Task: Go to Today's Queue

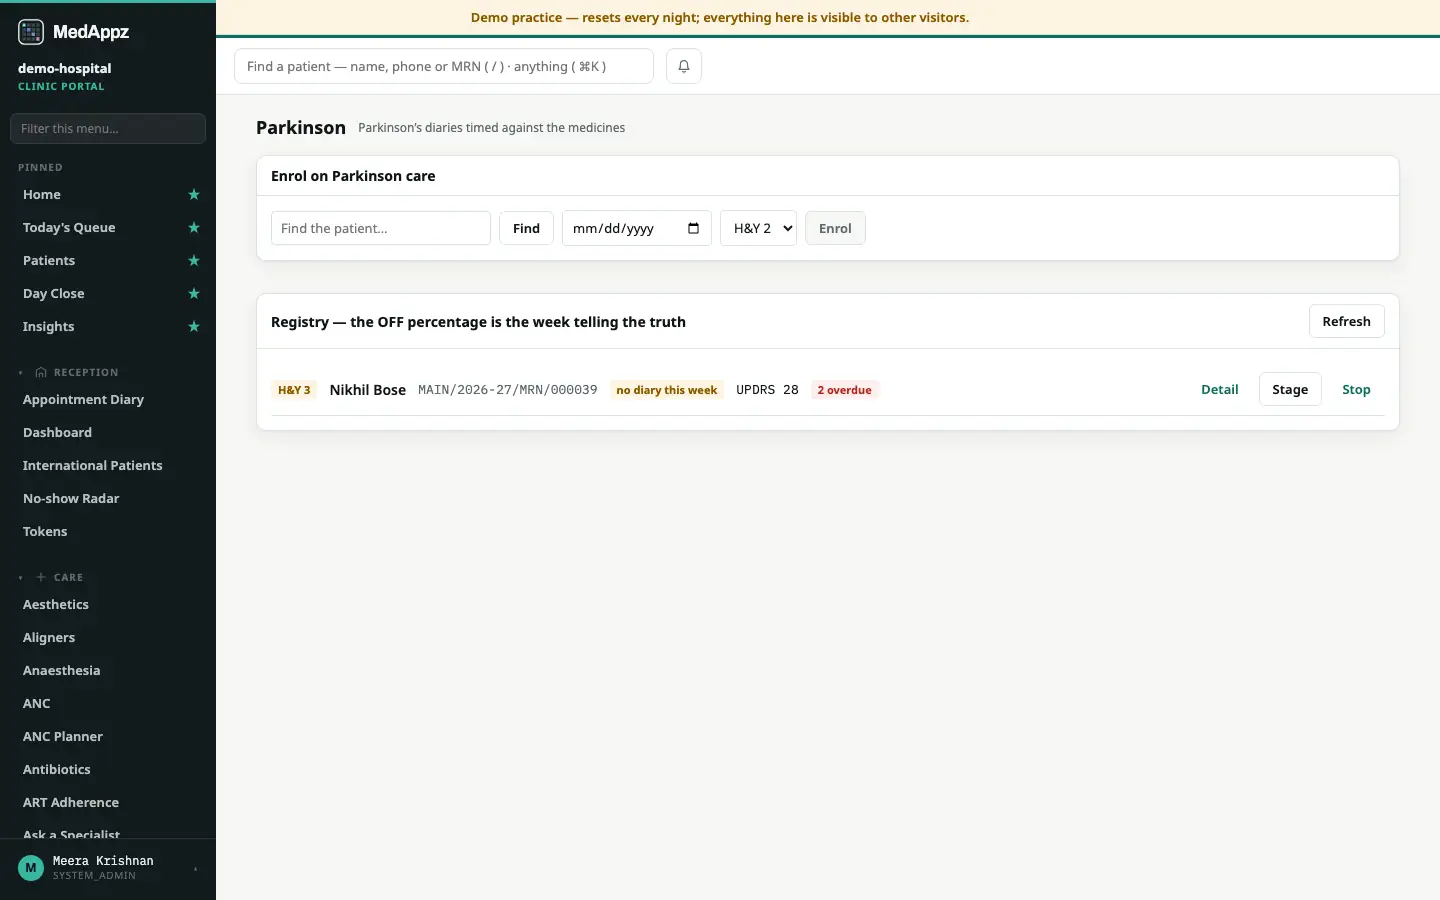Action: coord(69,228)
